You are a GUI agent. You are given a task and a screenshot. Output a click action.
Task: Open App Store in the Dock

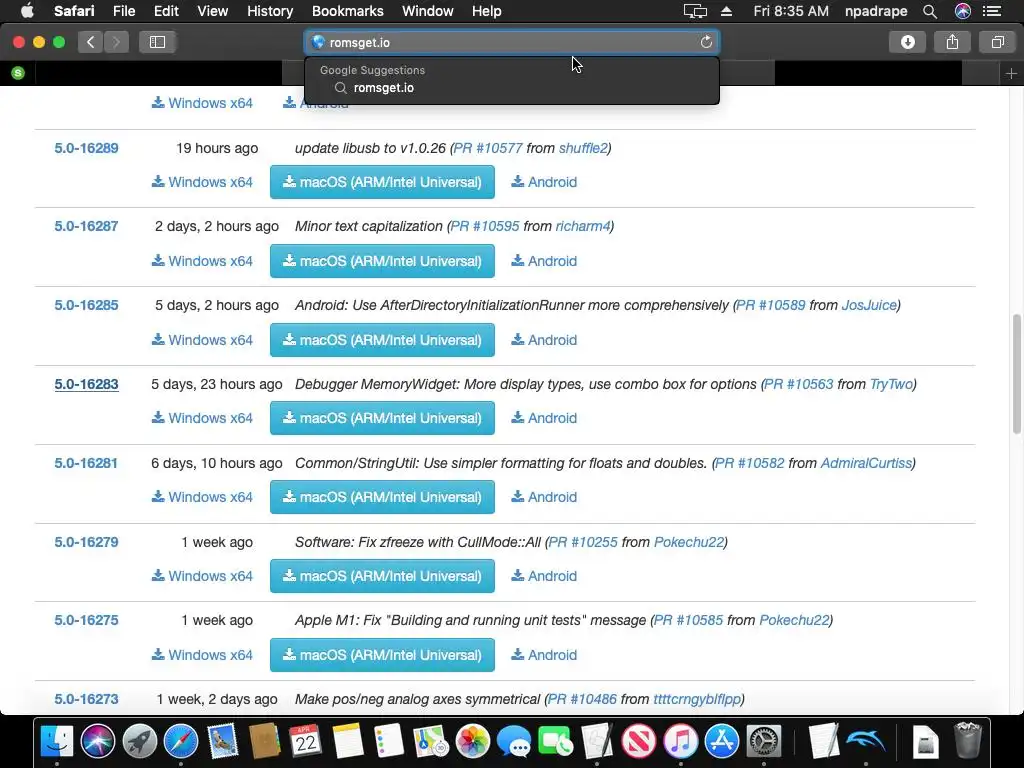point(722,741)
